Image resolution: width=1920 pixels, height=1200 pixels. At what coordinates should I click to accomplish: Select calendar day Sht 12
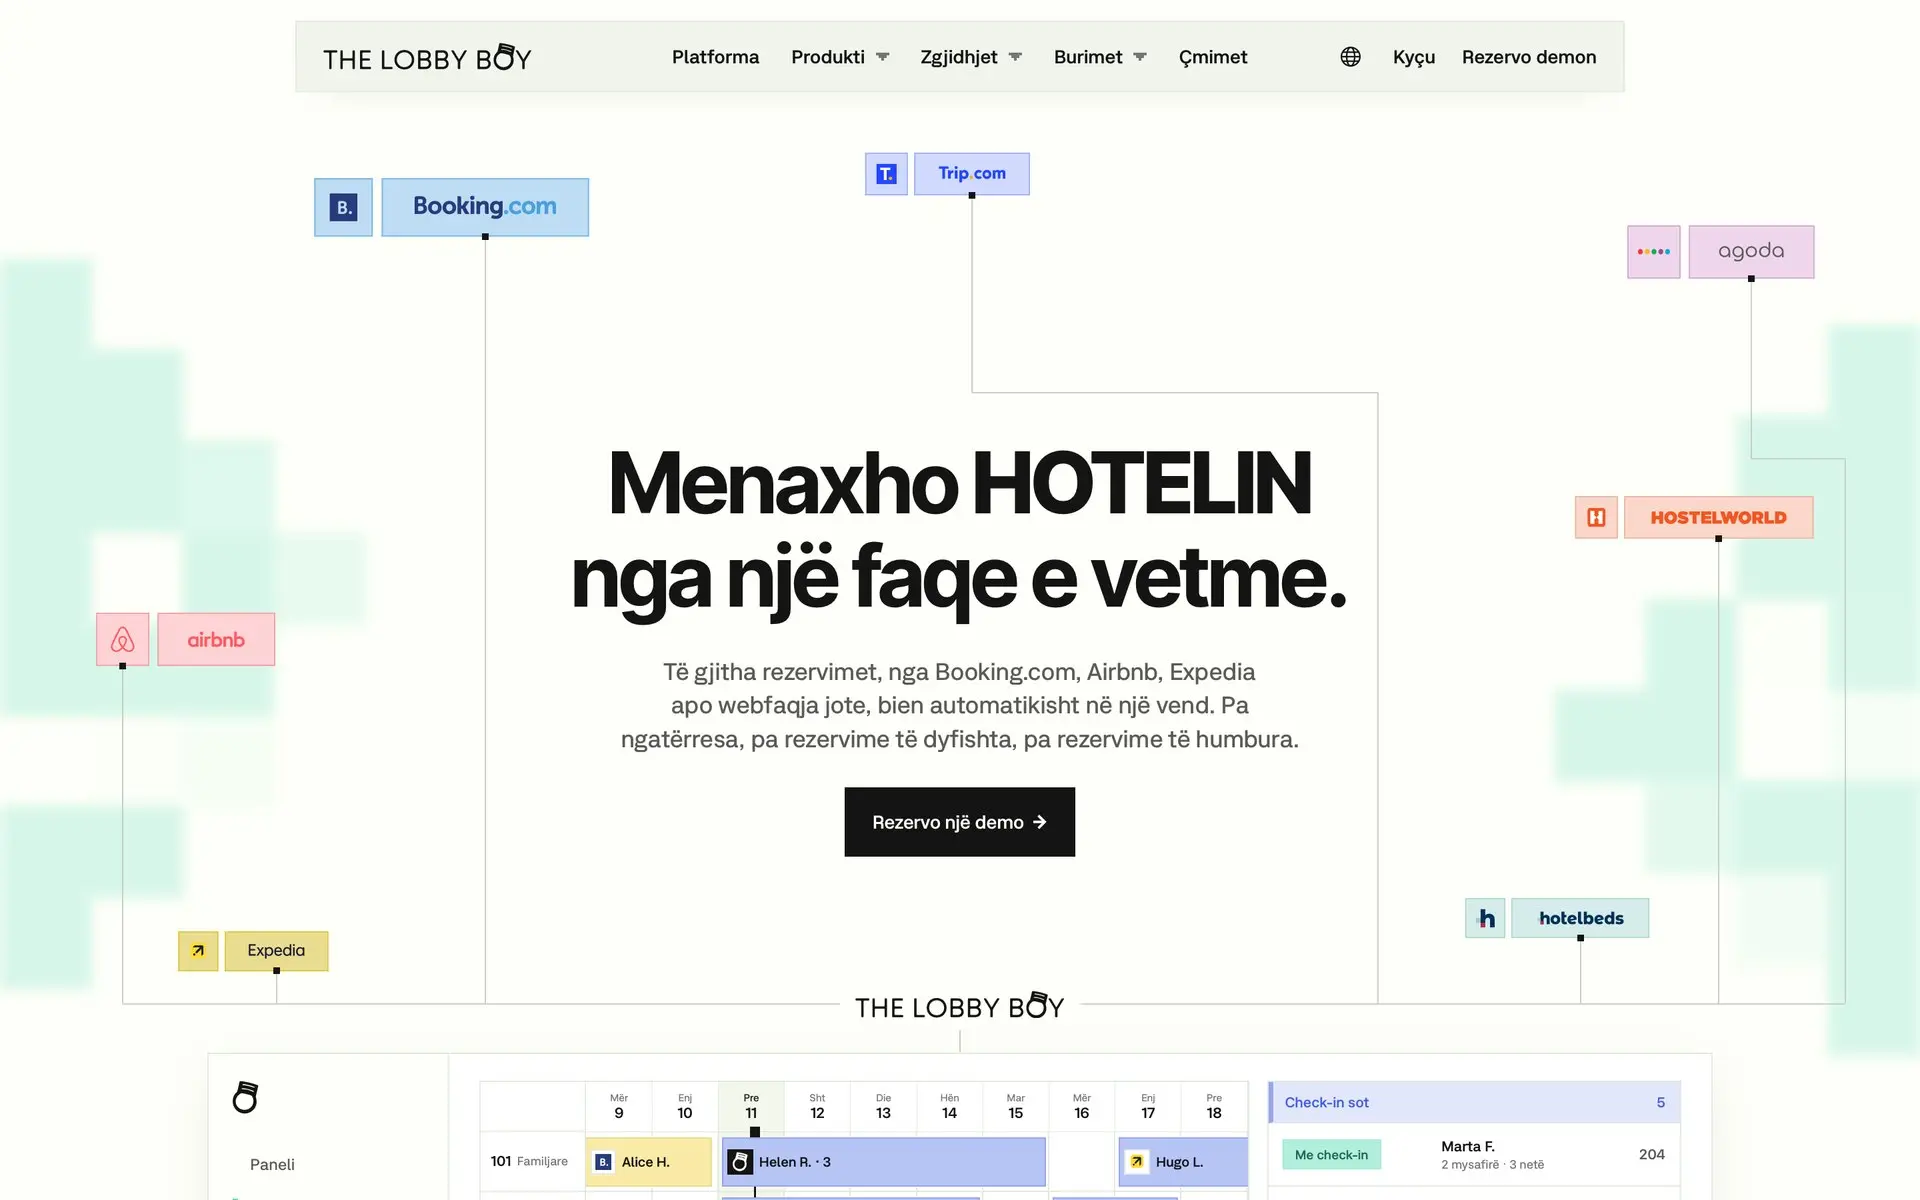tap(817, 1106)
